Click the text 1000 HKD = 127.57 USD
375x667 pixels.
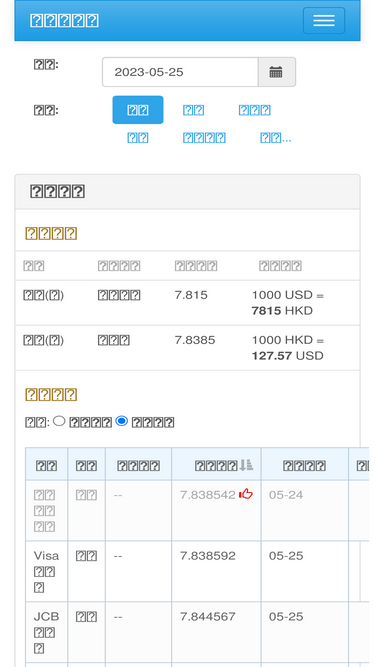point(287,348)
